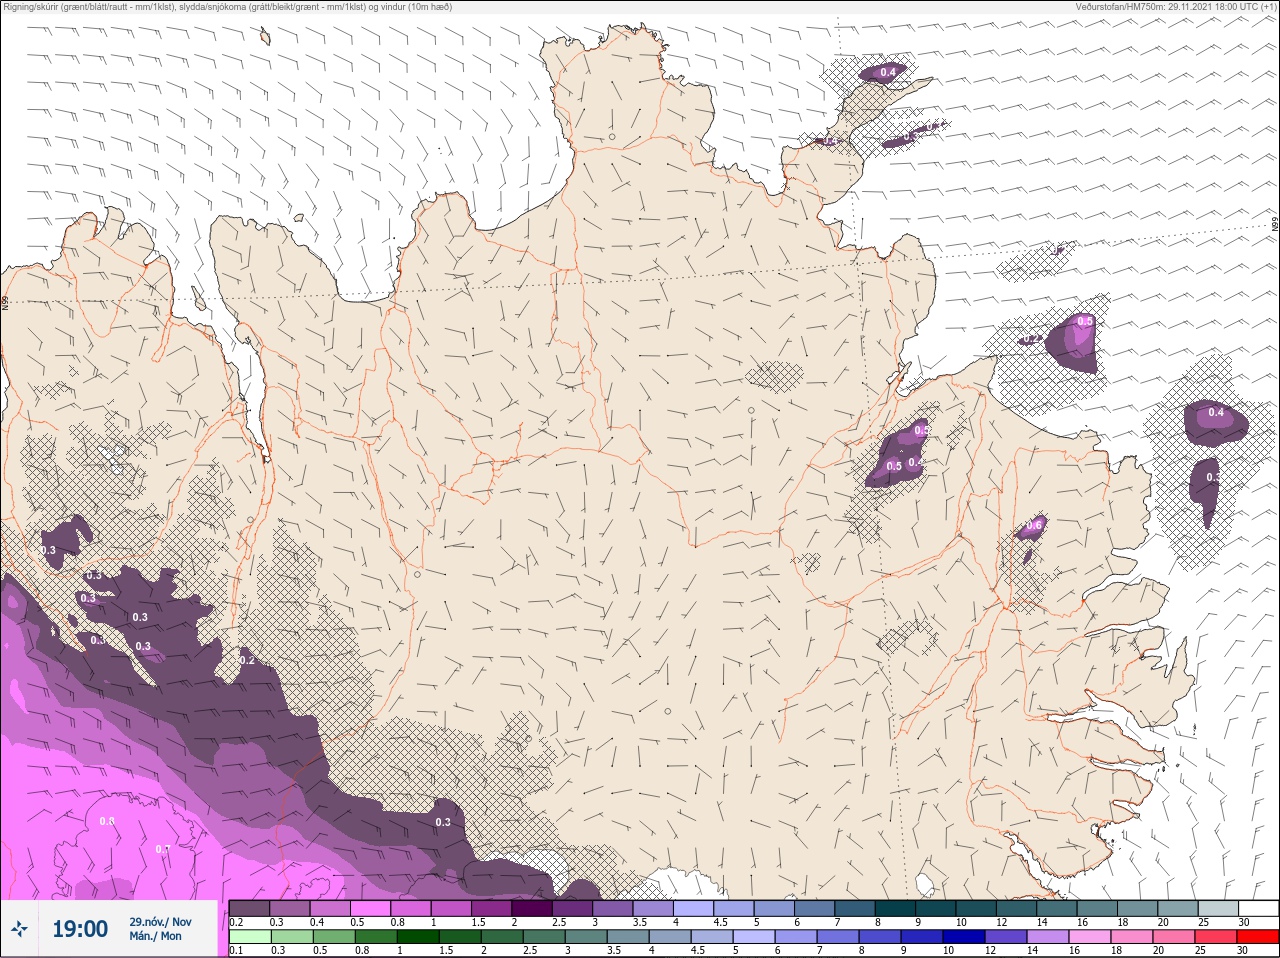Click the 'Mán./ Mon' weekday label
The width and height of the screenshot is (1280, 958).
156,937
